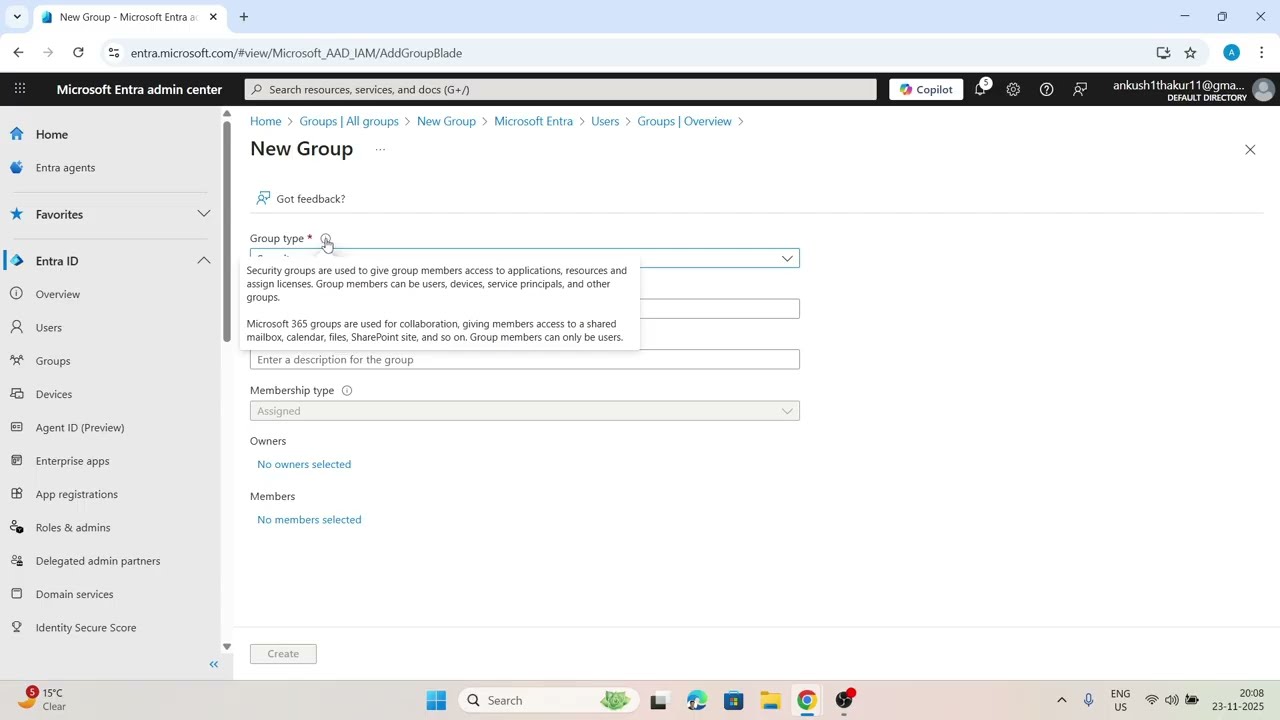The width and height of the screenshot is (1280, 720).
Task: Click the Create button
Action: click(283, 654)
